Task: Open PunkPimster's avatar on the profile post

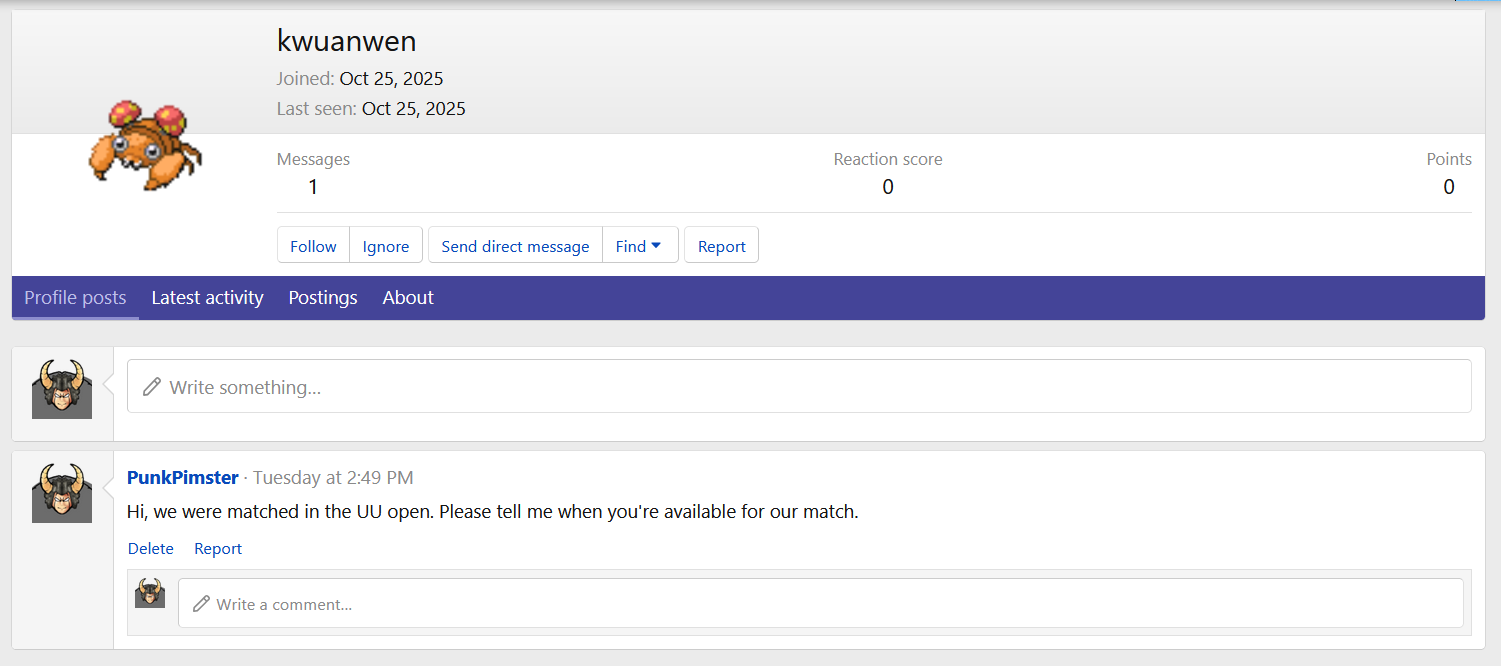Action: coord(62,492)
